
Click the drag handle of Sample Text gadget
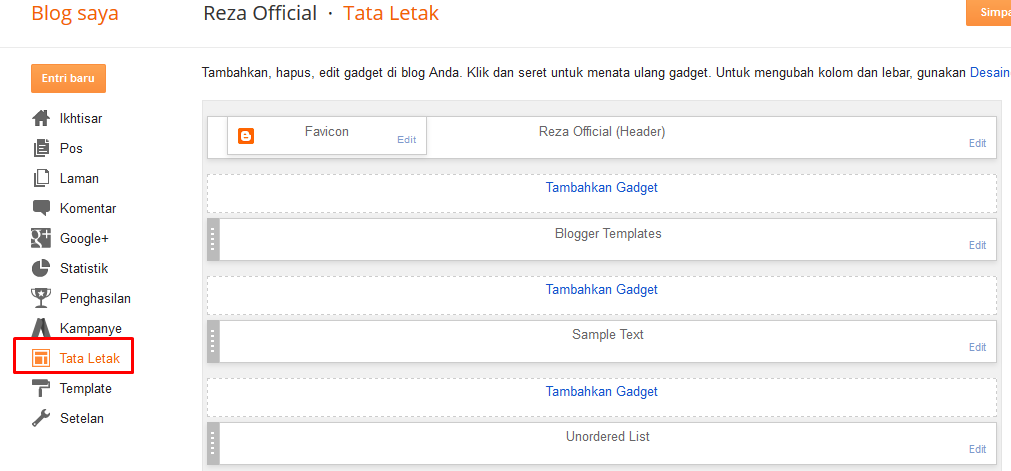[x=213, y=341]
